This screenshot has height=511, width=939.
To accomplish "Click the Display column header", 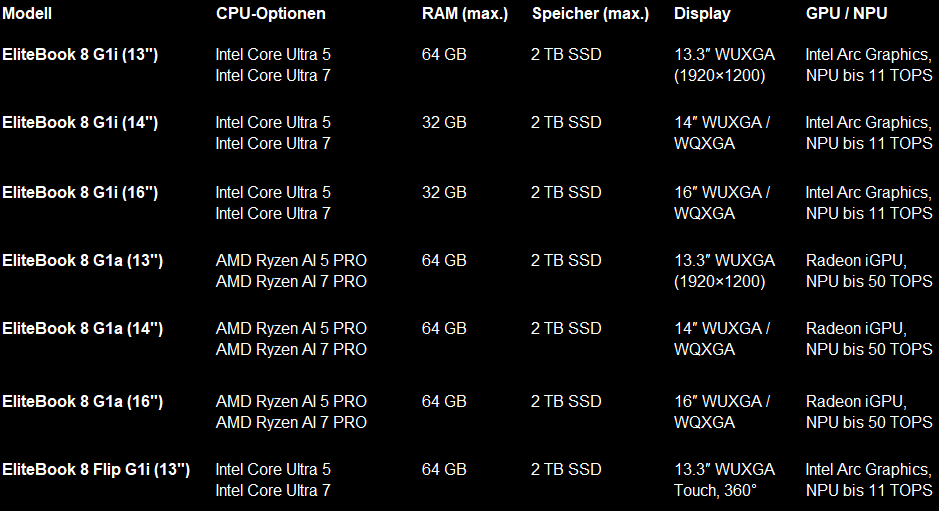I will coord(702,14).
